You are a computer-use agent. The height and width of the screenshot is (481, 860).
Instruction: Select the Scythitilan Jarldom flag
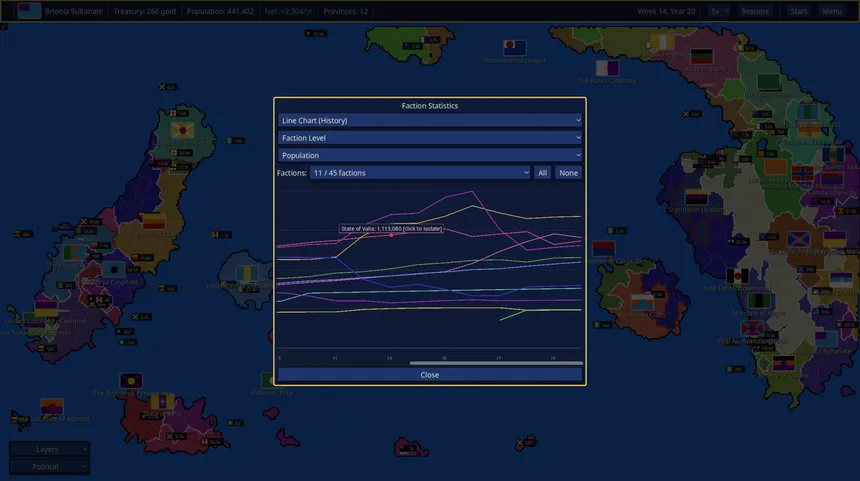pyautogui.click(x=696, y=197)
